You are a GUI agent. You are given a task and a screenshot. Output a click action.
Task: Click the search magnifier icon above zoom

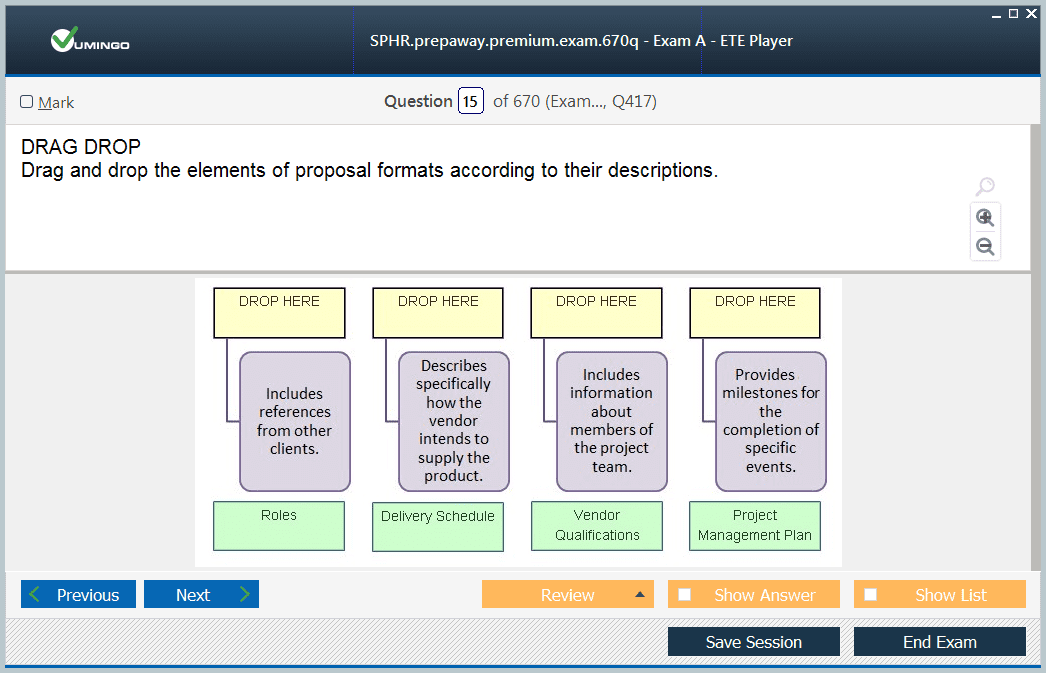pyautogui.click(x=985, y=187)
